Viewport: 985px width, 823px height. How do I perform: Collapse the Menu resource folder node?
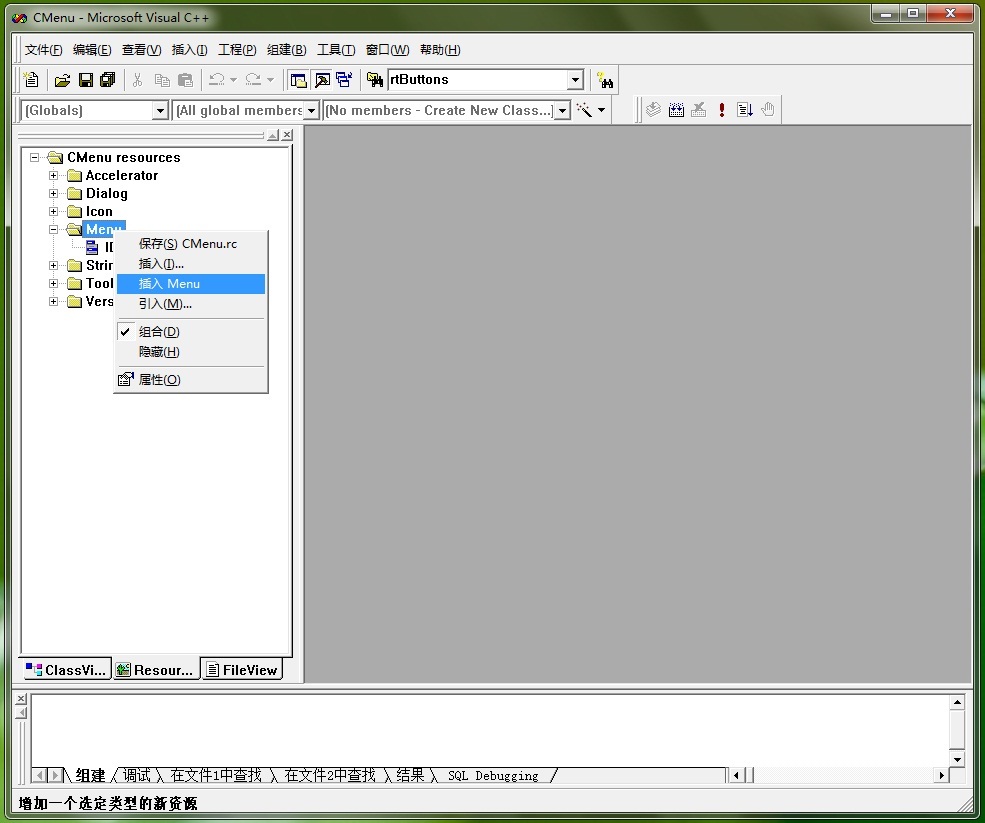pyautogui.click(x=53, y=229)
